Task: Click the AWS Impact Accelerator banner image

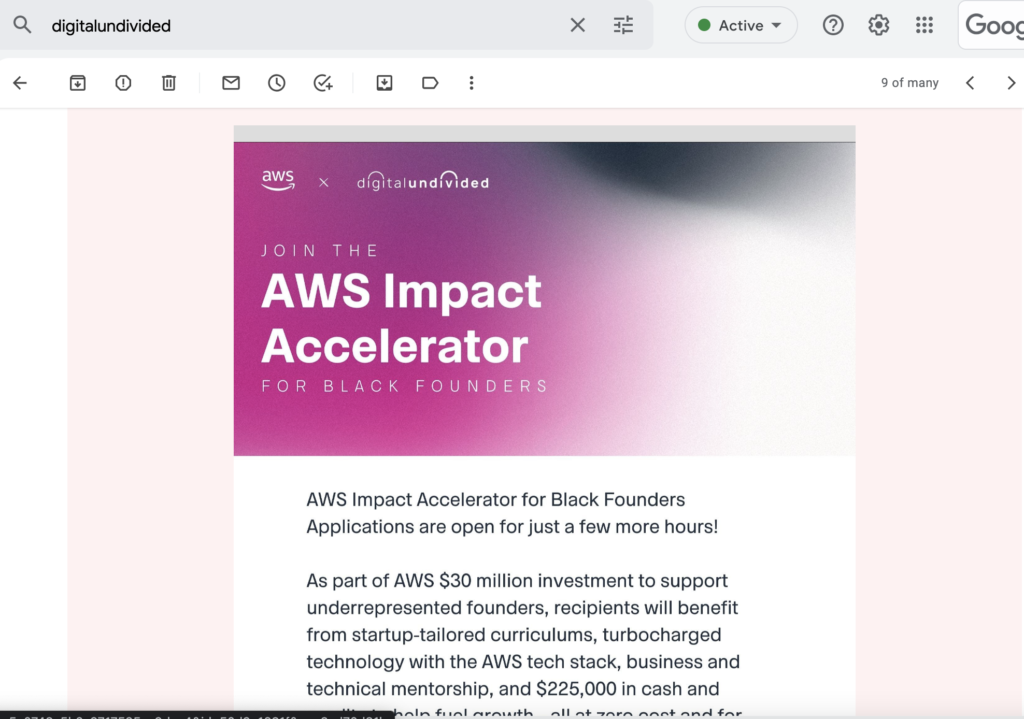Action: click(545, 298)
